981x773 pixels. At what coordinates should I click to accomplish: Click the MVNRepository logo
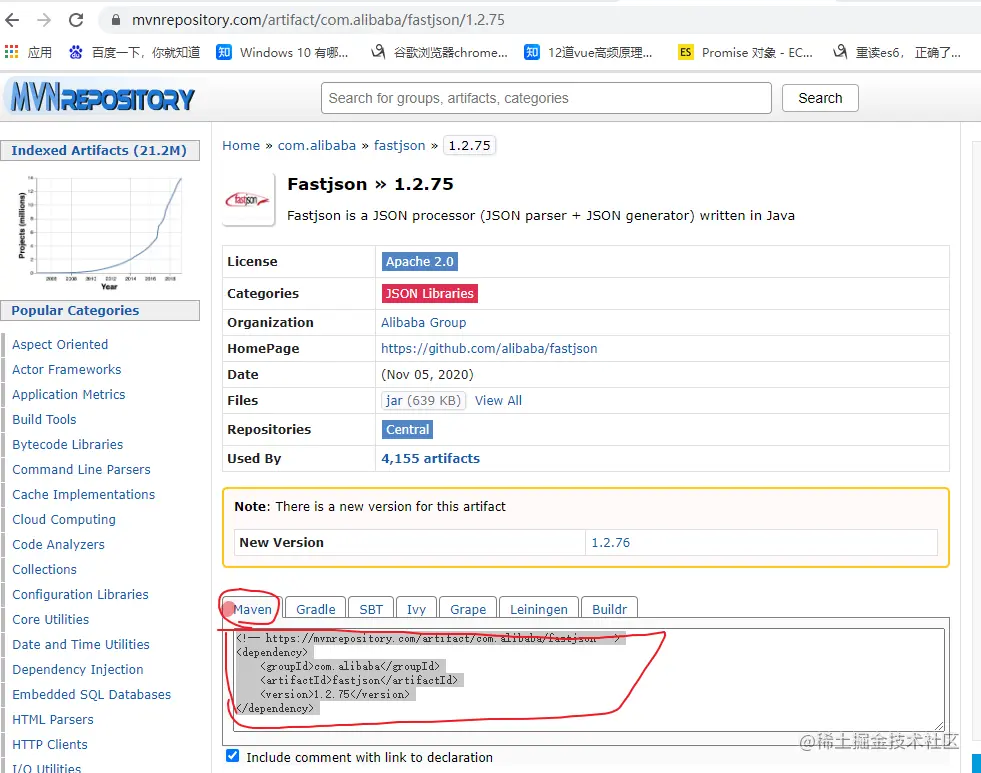[x=103, y=98]
